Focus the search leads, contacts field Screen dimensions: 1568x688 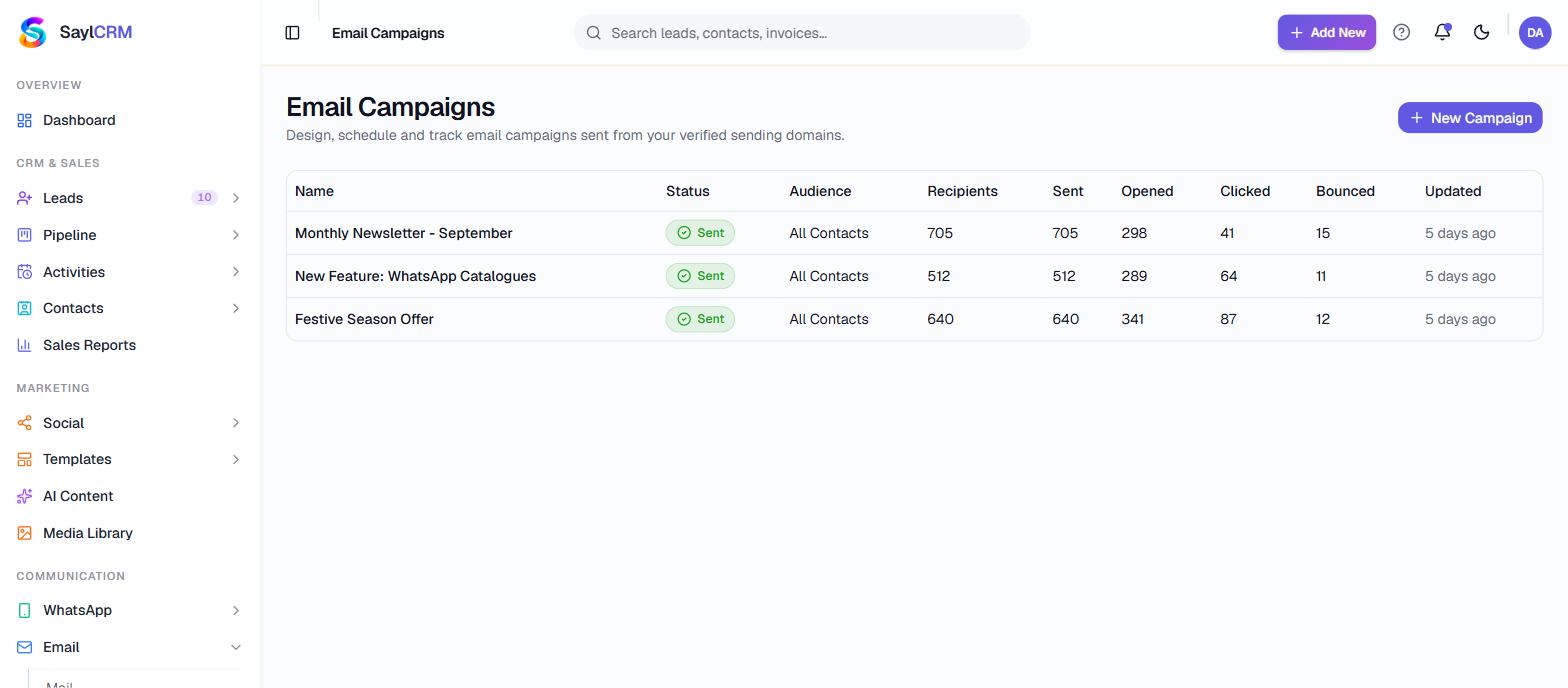(802, 33)
